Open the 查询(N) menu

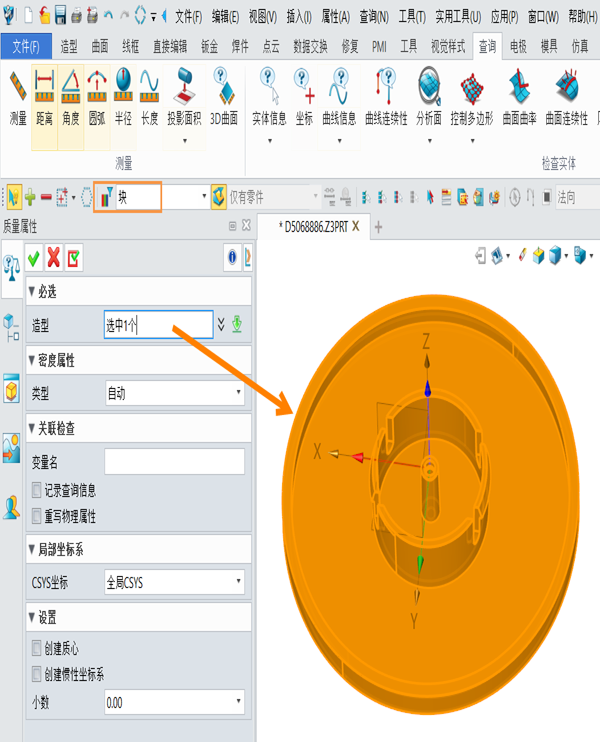click(x=374, y=17)
